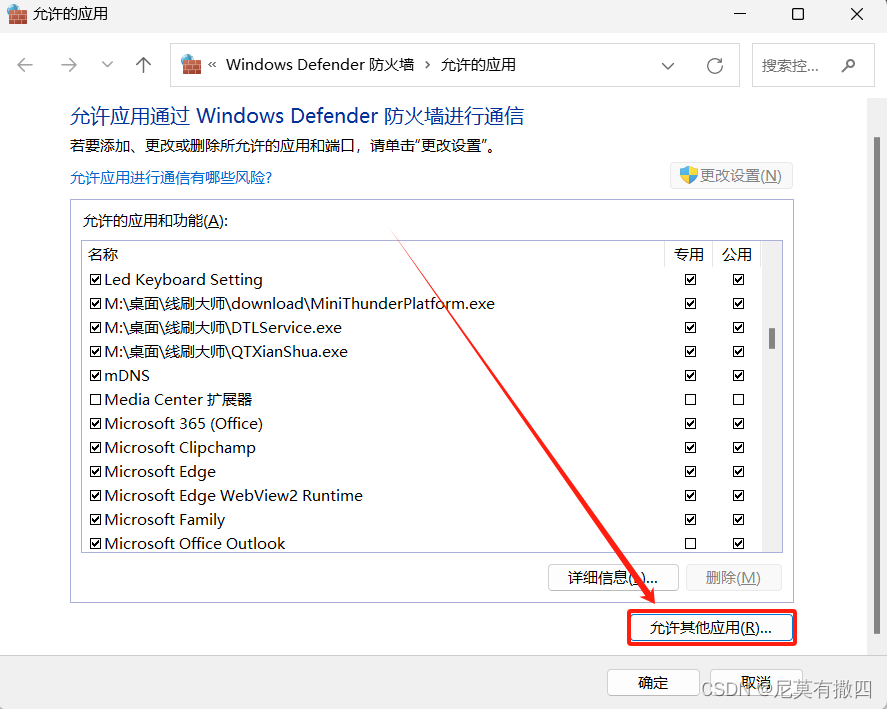
Task: Uncheck 专用 for mDNS
Action: 690,375
